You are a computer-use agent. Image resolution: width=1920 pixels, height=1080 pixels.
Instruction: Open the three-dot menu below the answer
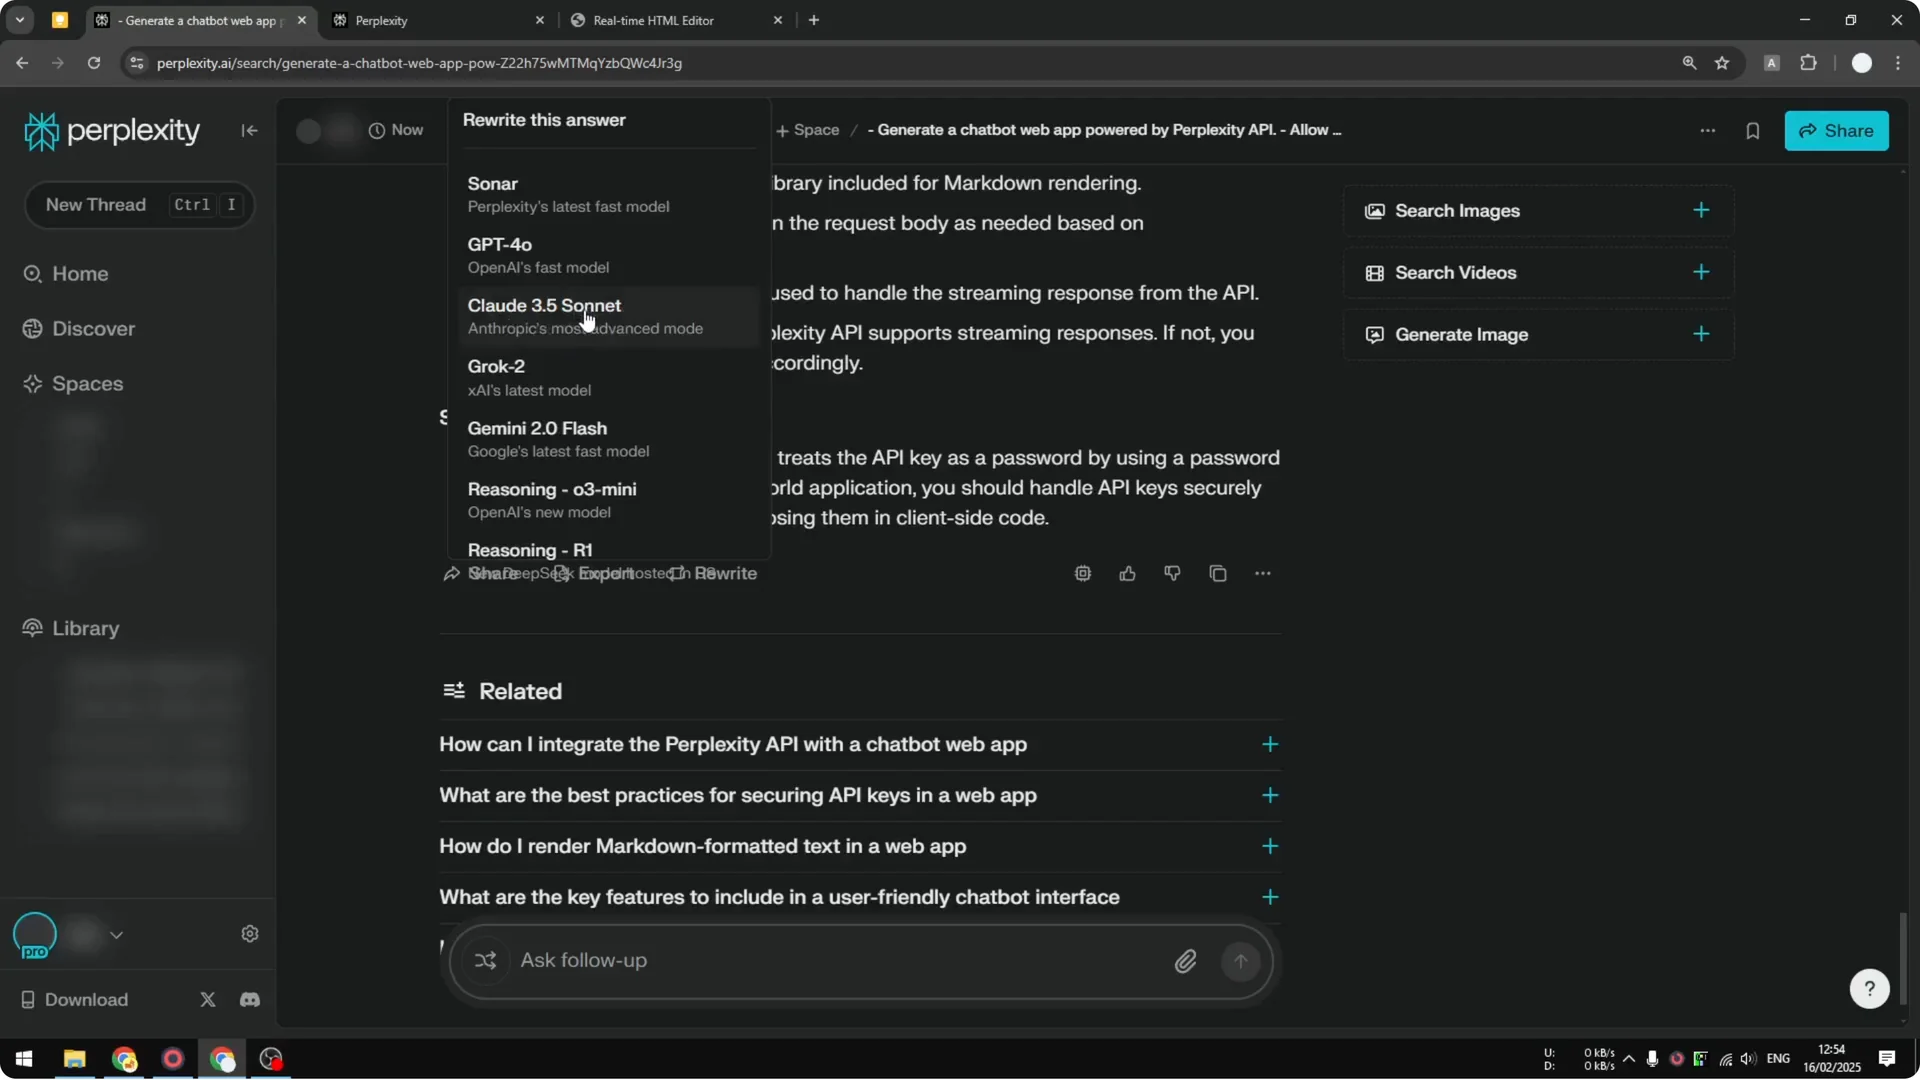coord(1263,573)
